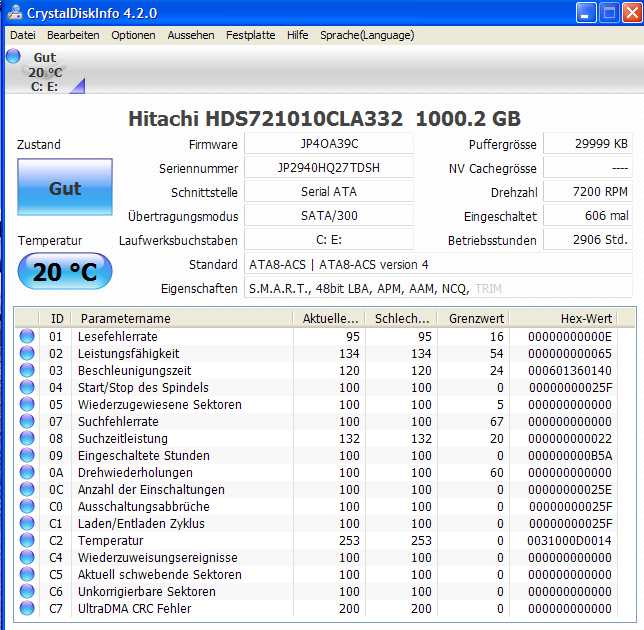This screenshot has width=644, height=630.
Task: Select the UltraDMA CRC Fehler text
Action: [135, 609]
